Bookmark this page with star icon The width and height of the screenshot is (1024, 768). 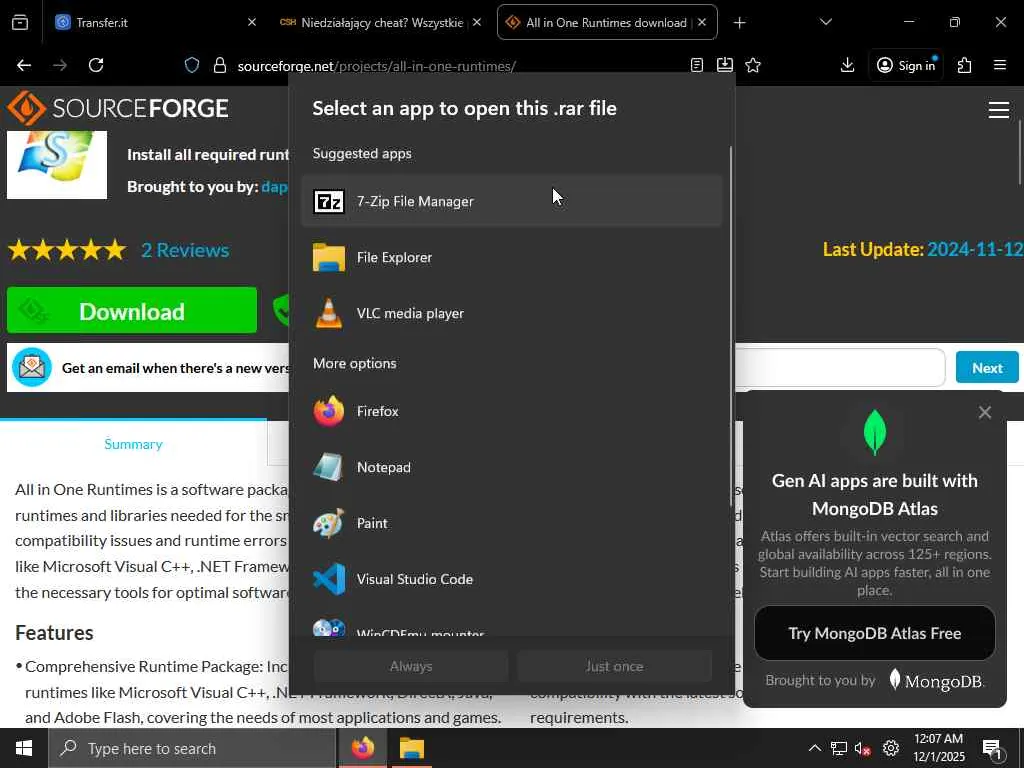(753, 65)
